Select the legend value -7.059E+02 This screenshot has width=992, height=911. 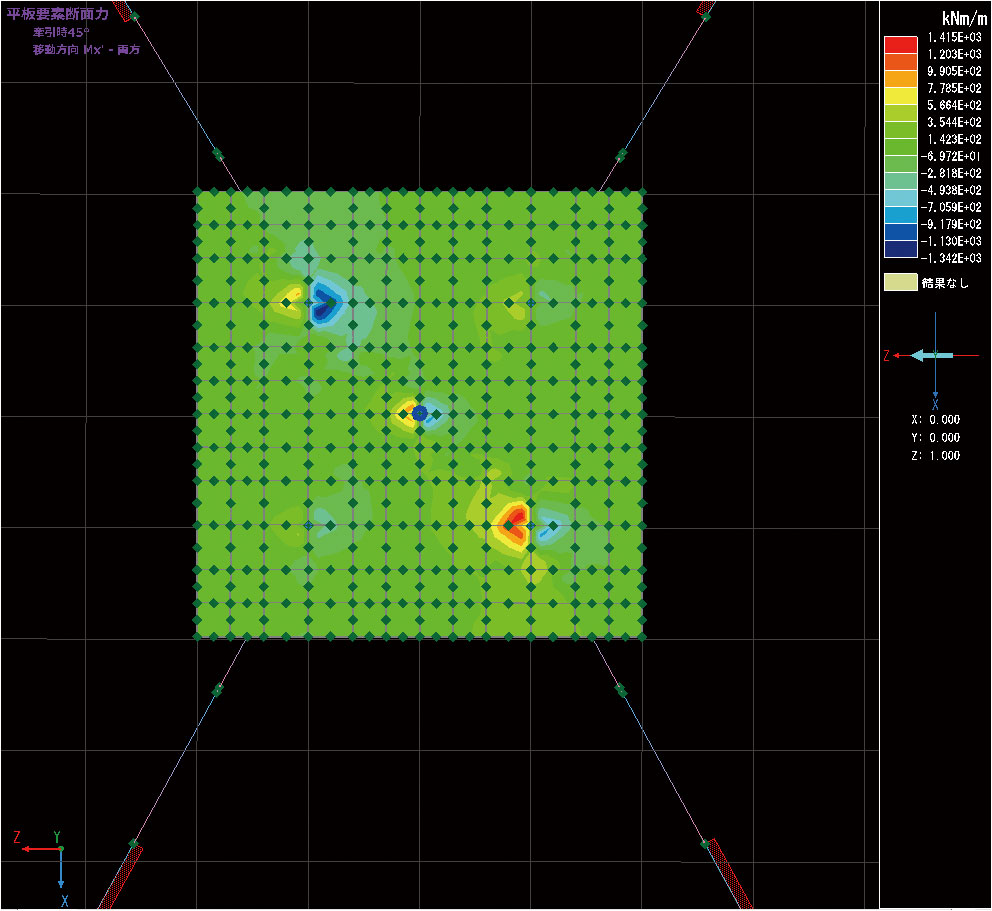pos(951,208)
